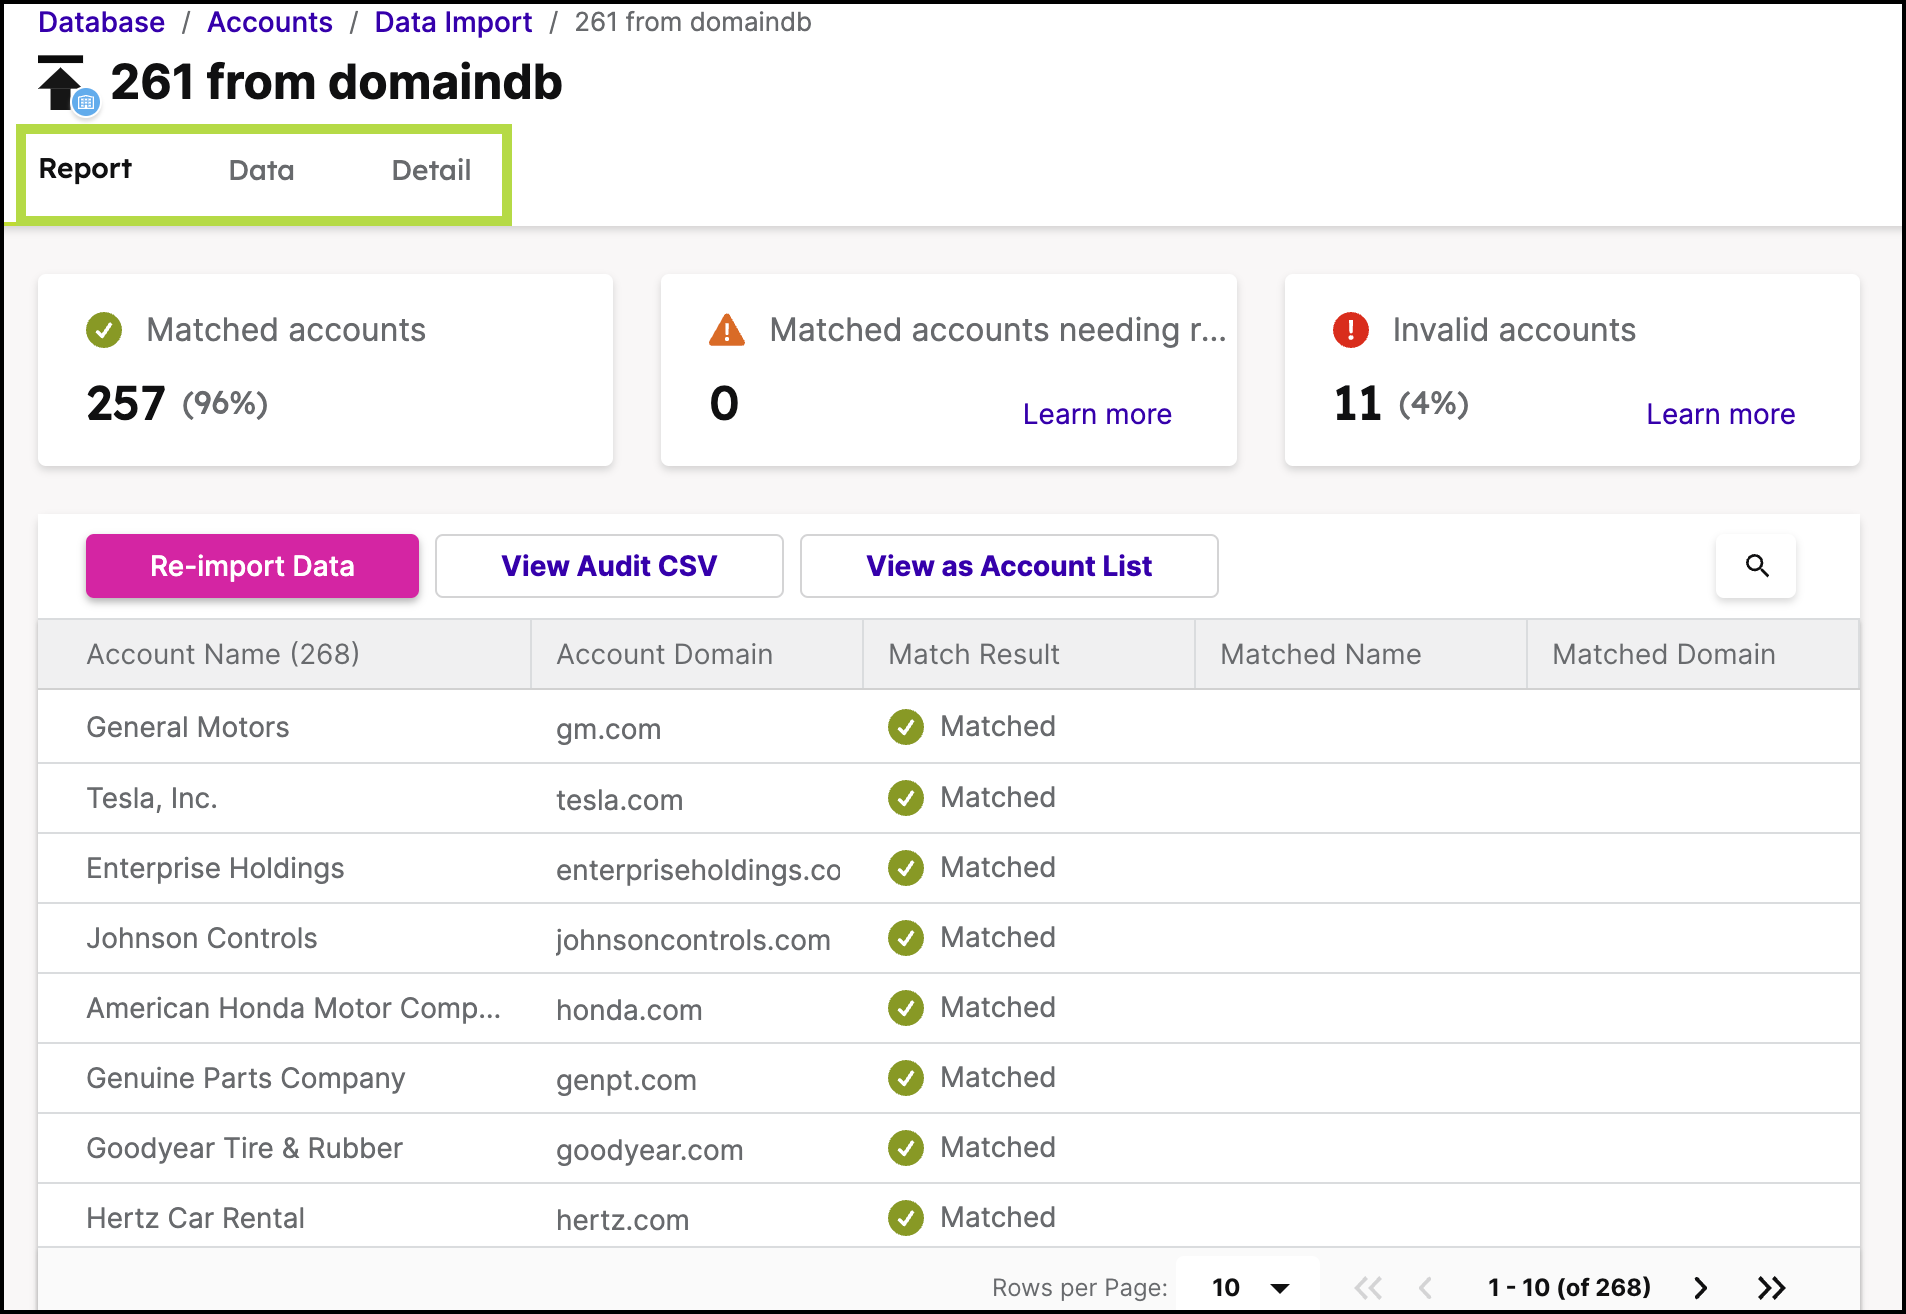Select Hertz Car Rental account name
Image resolution: width=1906 pixels, height=1314 pixels.
[196, 1218]
